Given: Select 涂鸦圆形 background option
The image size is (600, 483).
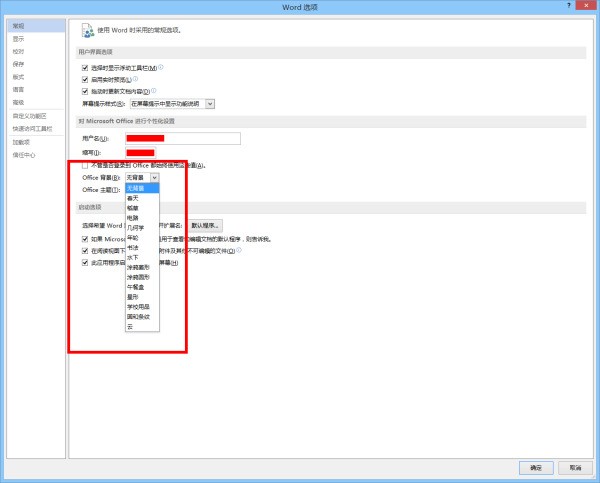Looking at the screenshot, I should click(x=142, y=277).
